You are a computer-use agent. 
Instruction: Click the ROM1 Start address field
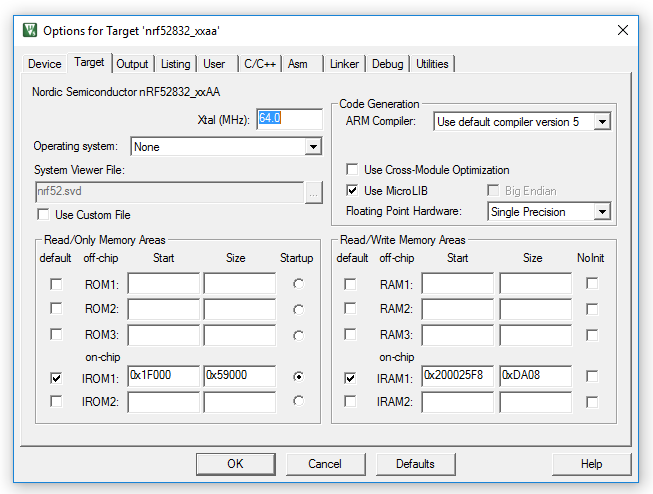[x=164, y=284]
